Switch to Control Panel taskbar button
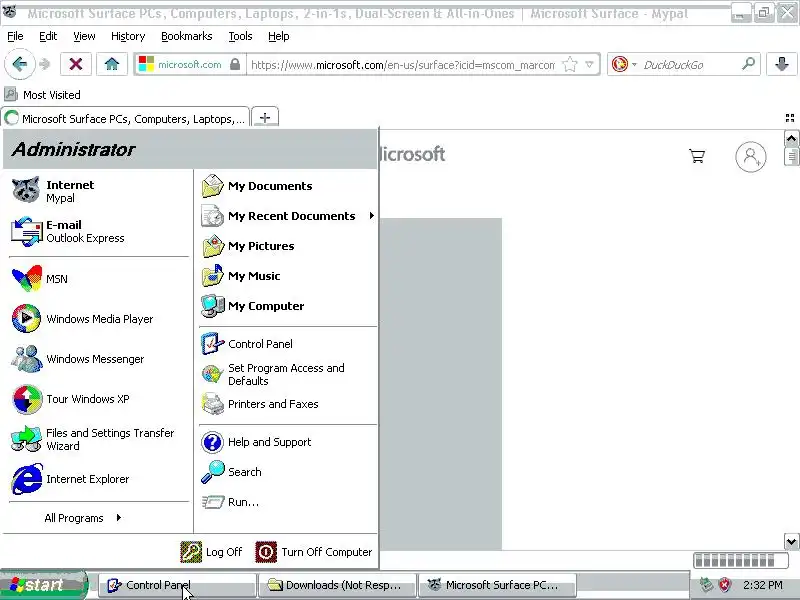This screenshot has height=600, width=800. click(177, 585)
